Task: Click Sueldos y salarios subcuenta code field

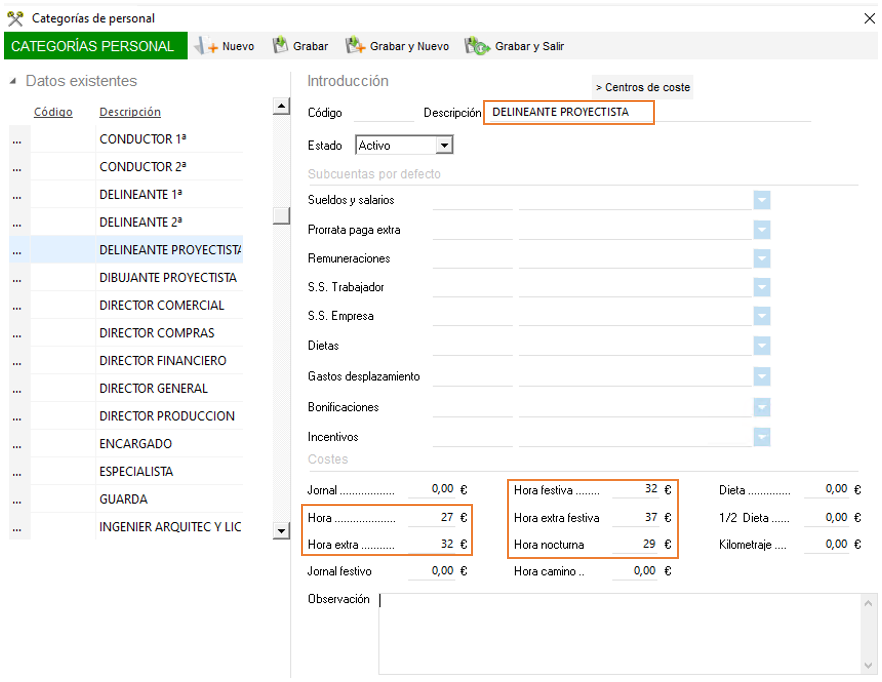Action: pyautogui.click(x=472, y=200)
